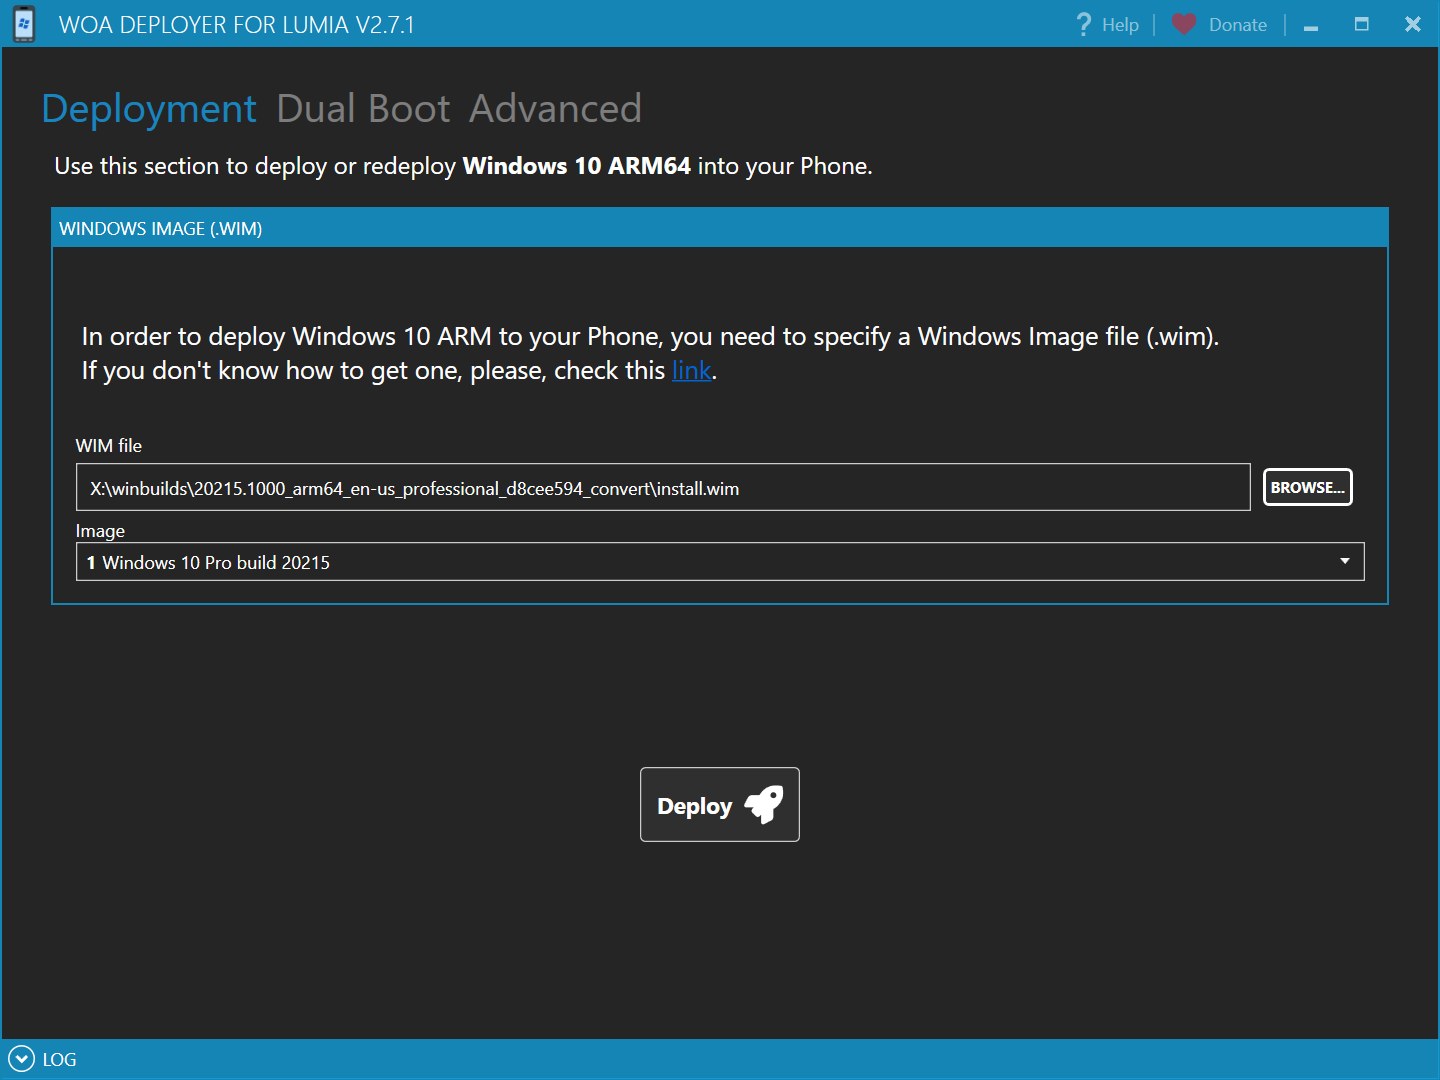Click the 'WIM file' label
1440x1080 pixels.
(x=109, y=446)
